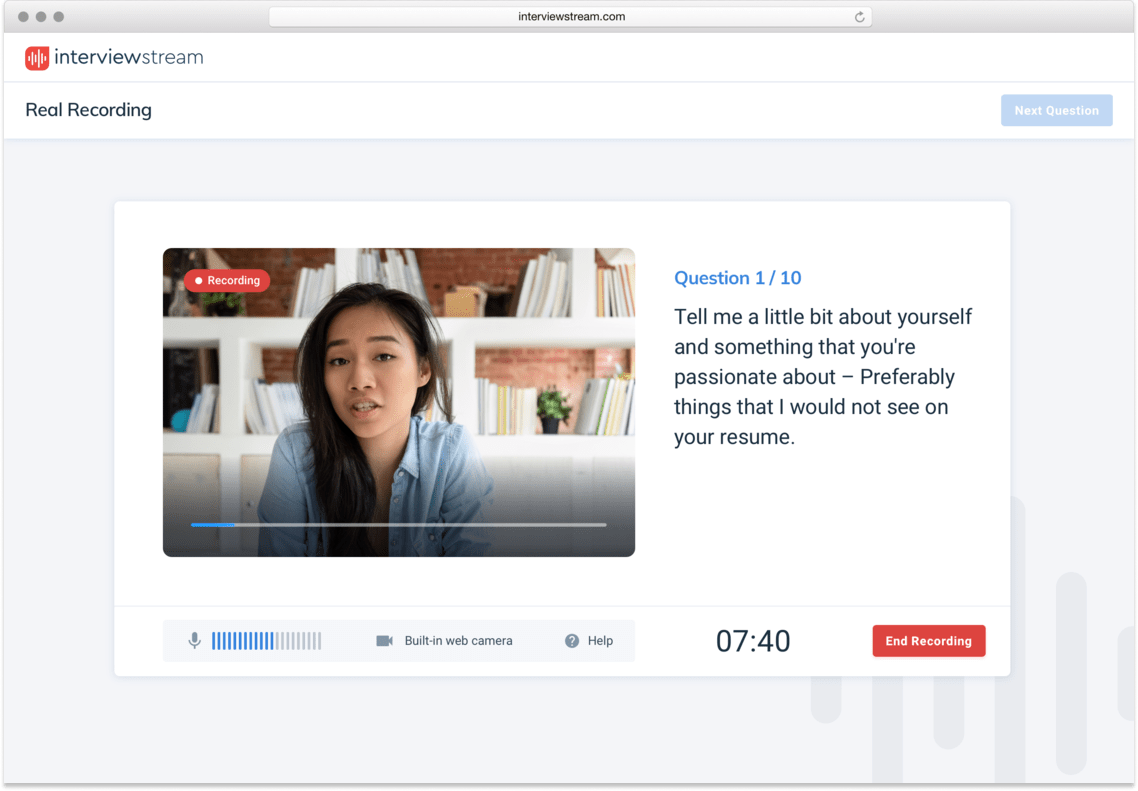Select the camera icon next to Built-in web camera
1138x791 pixels.
[385, 641]
